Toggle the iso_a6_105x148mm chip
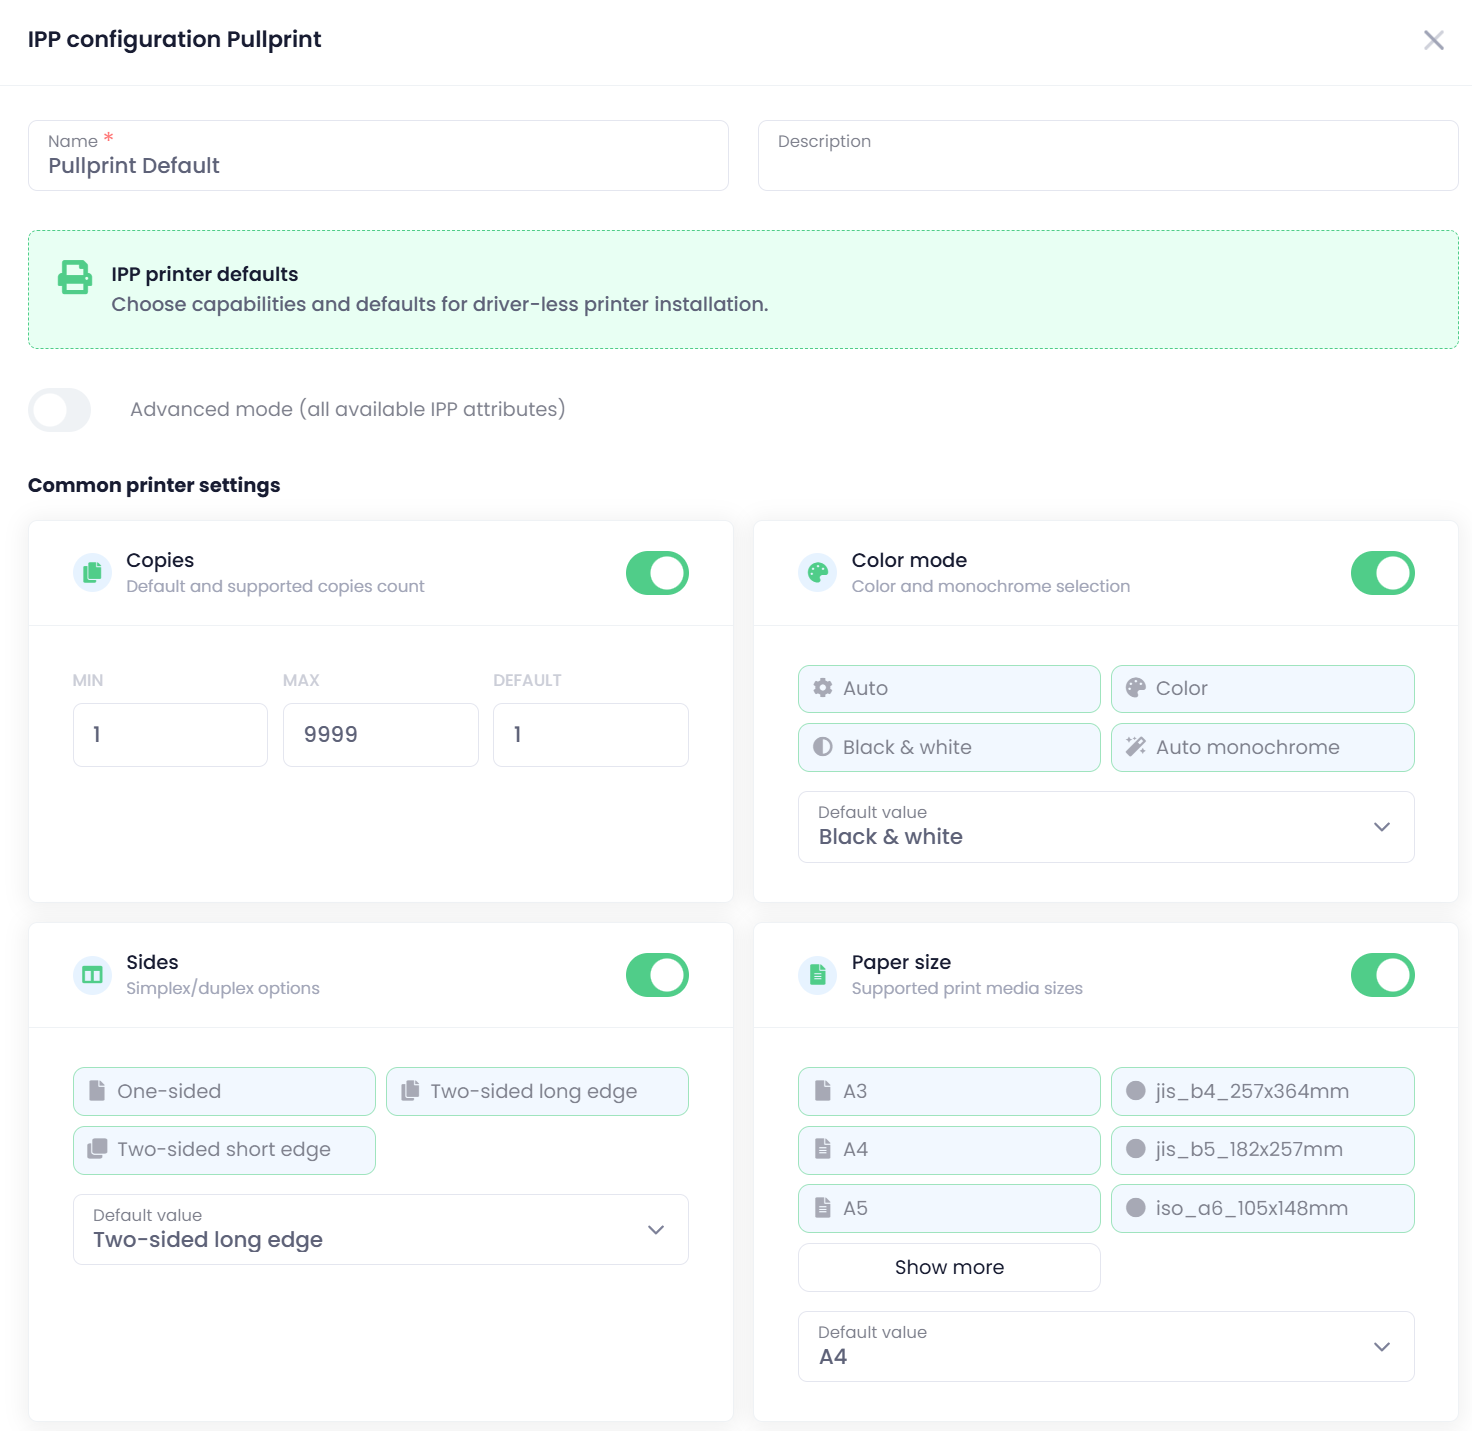1472x1431 pixels. click(1263, 1208)
